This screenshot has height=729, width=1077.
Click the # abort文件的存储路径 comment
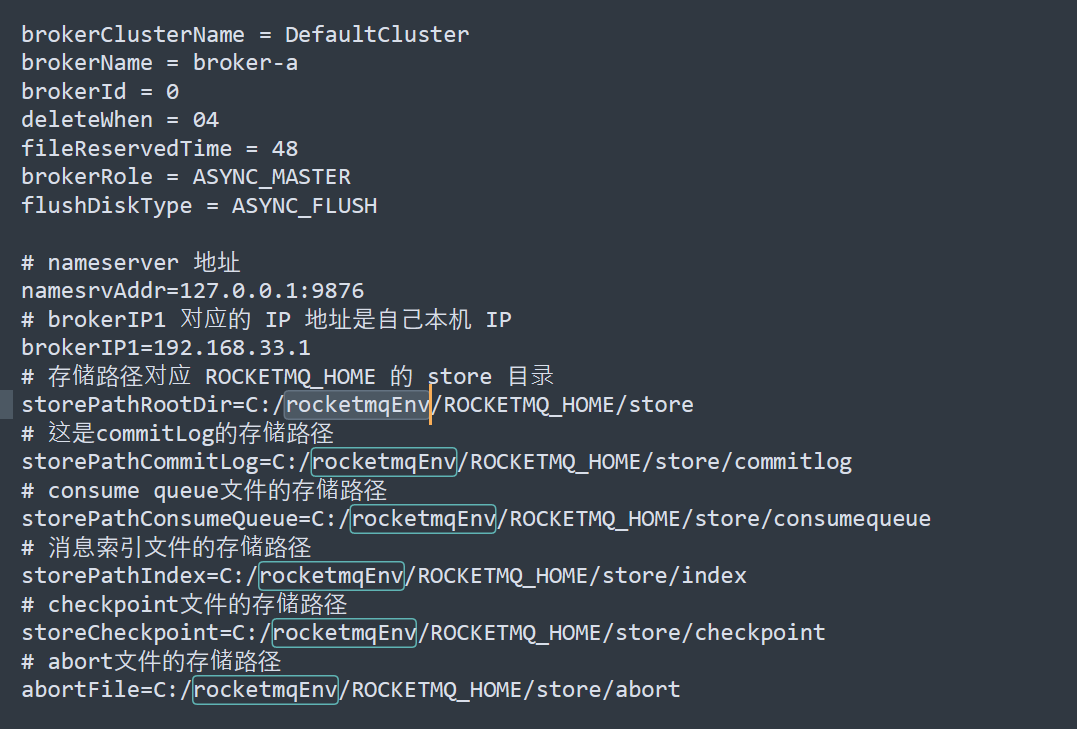pyautogui.click(x=151, y=662)
